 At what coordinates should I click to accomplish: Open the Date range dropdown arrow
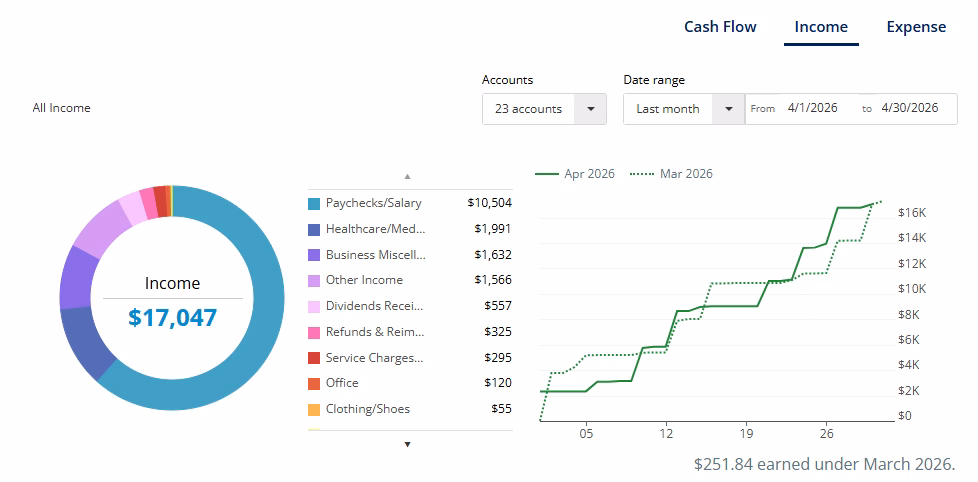pos(729,109)
